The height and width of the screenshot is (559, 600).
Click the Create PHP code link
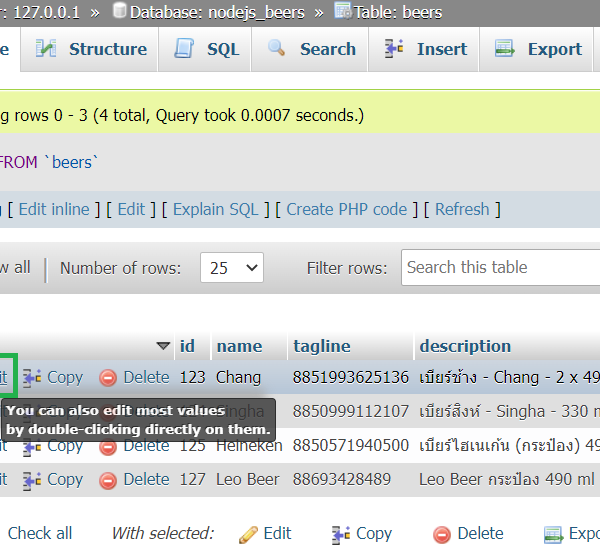347,209
